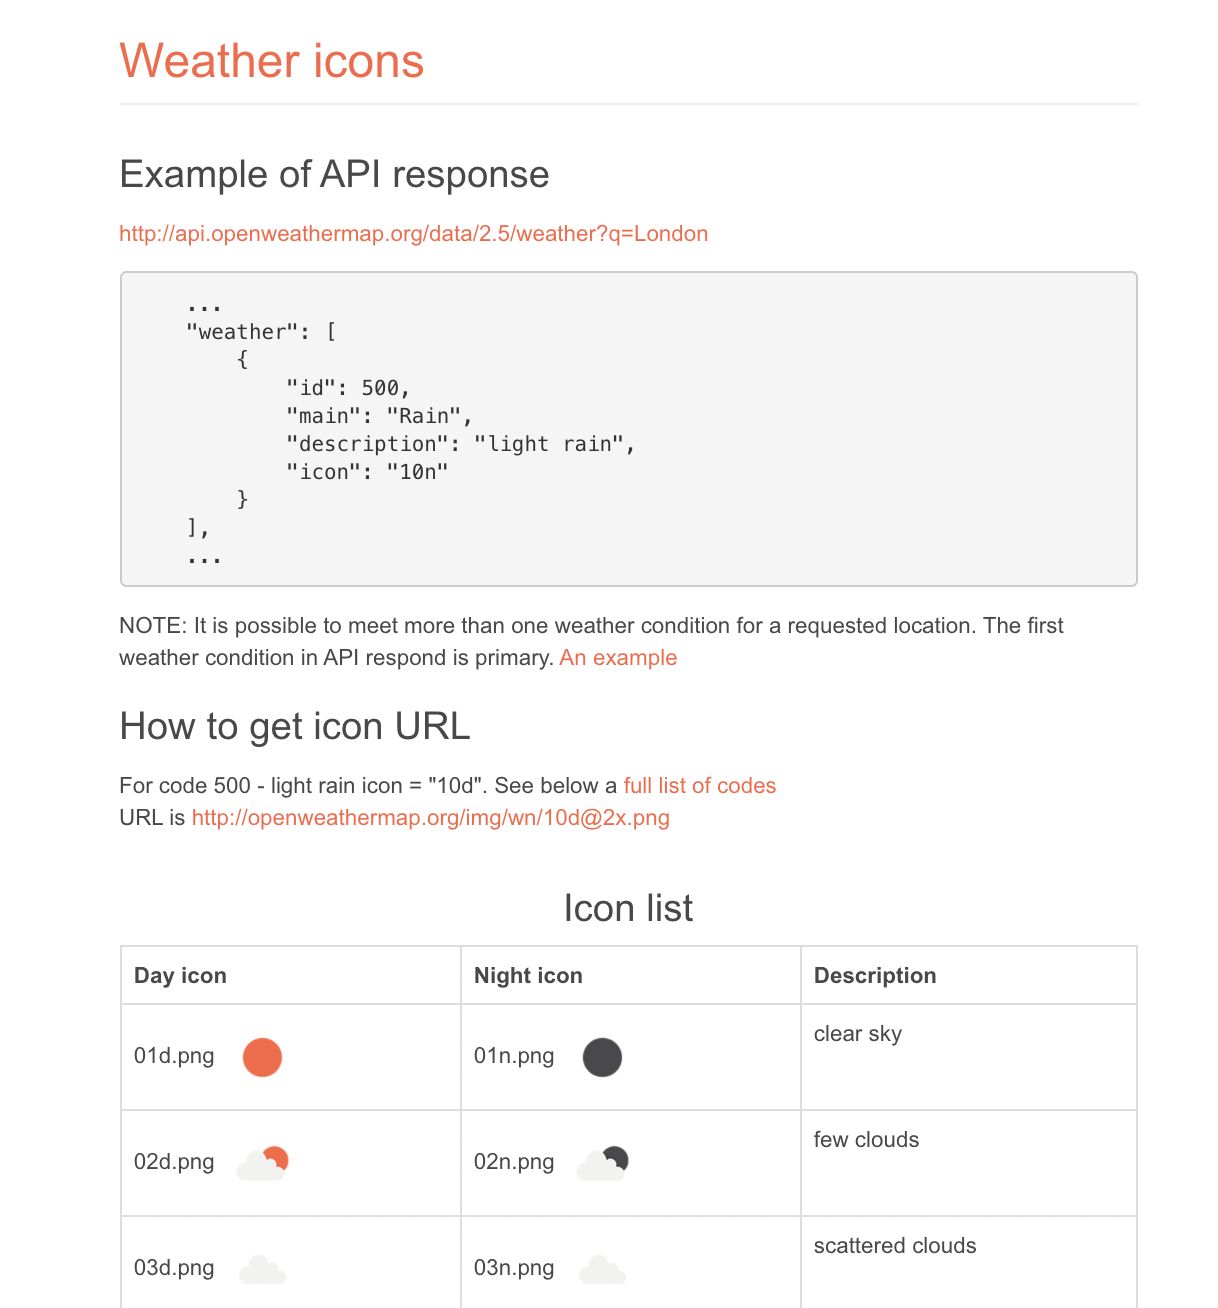This screenshot has width=1218, height=1308.
Task: Click the '02n.png' filename text
Action: pyautogui.click(x=514, y=1162)
